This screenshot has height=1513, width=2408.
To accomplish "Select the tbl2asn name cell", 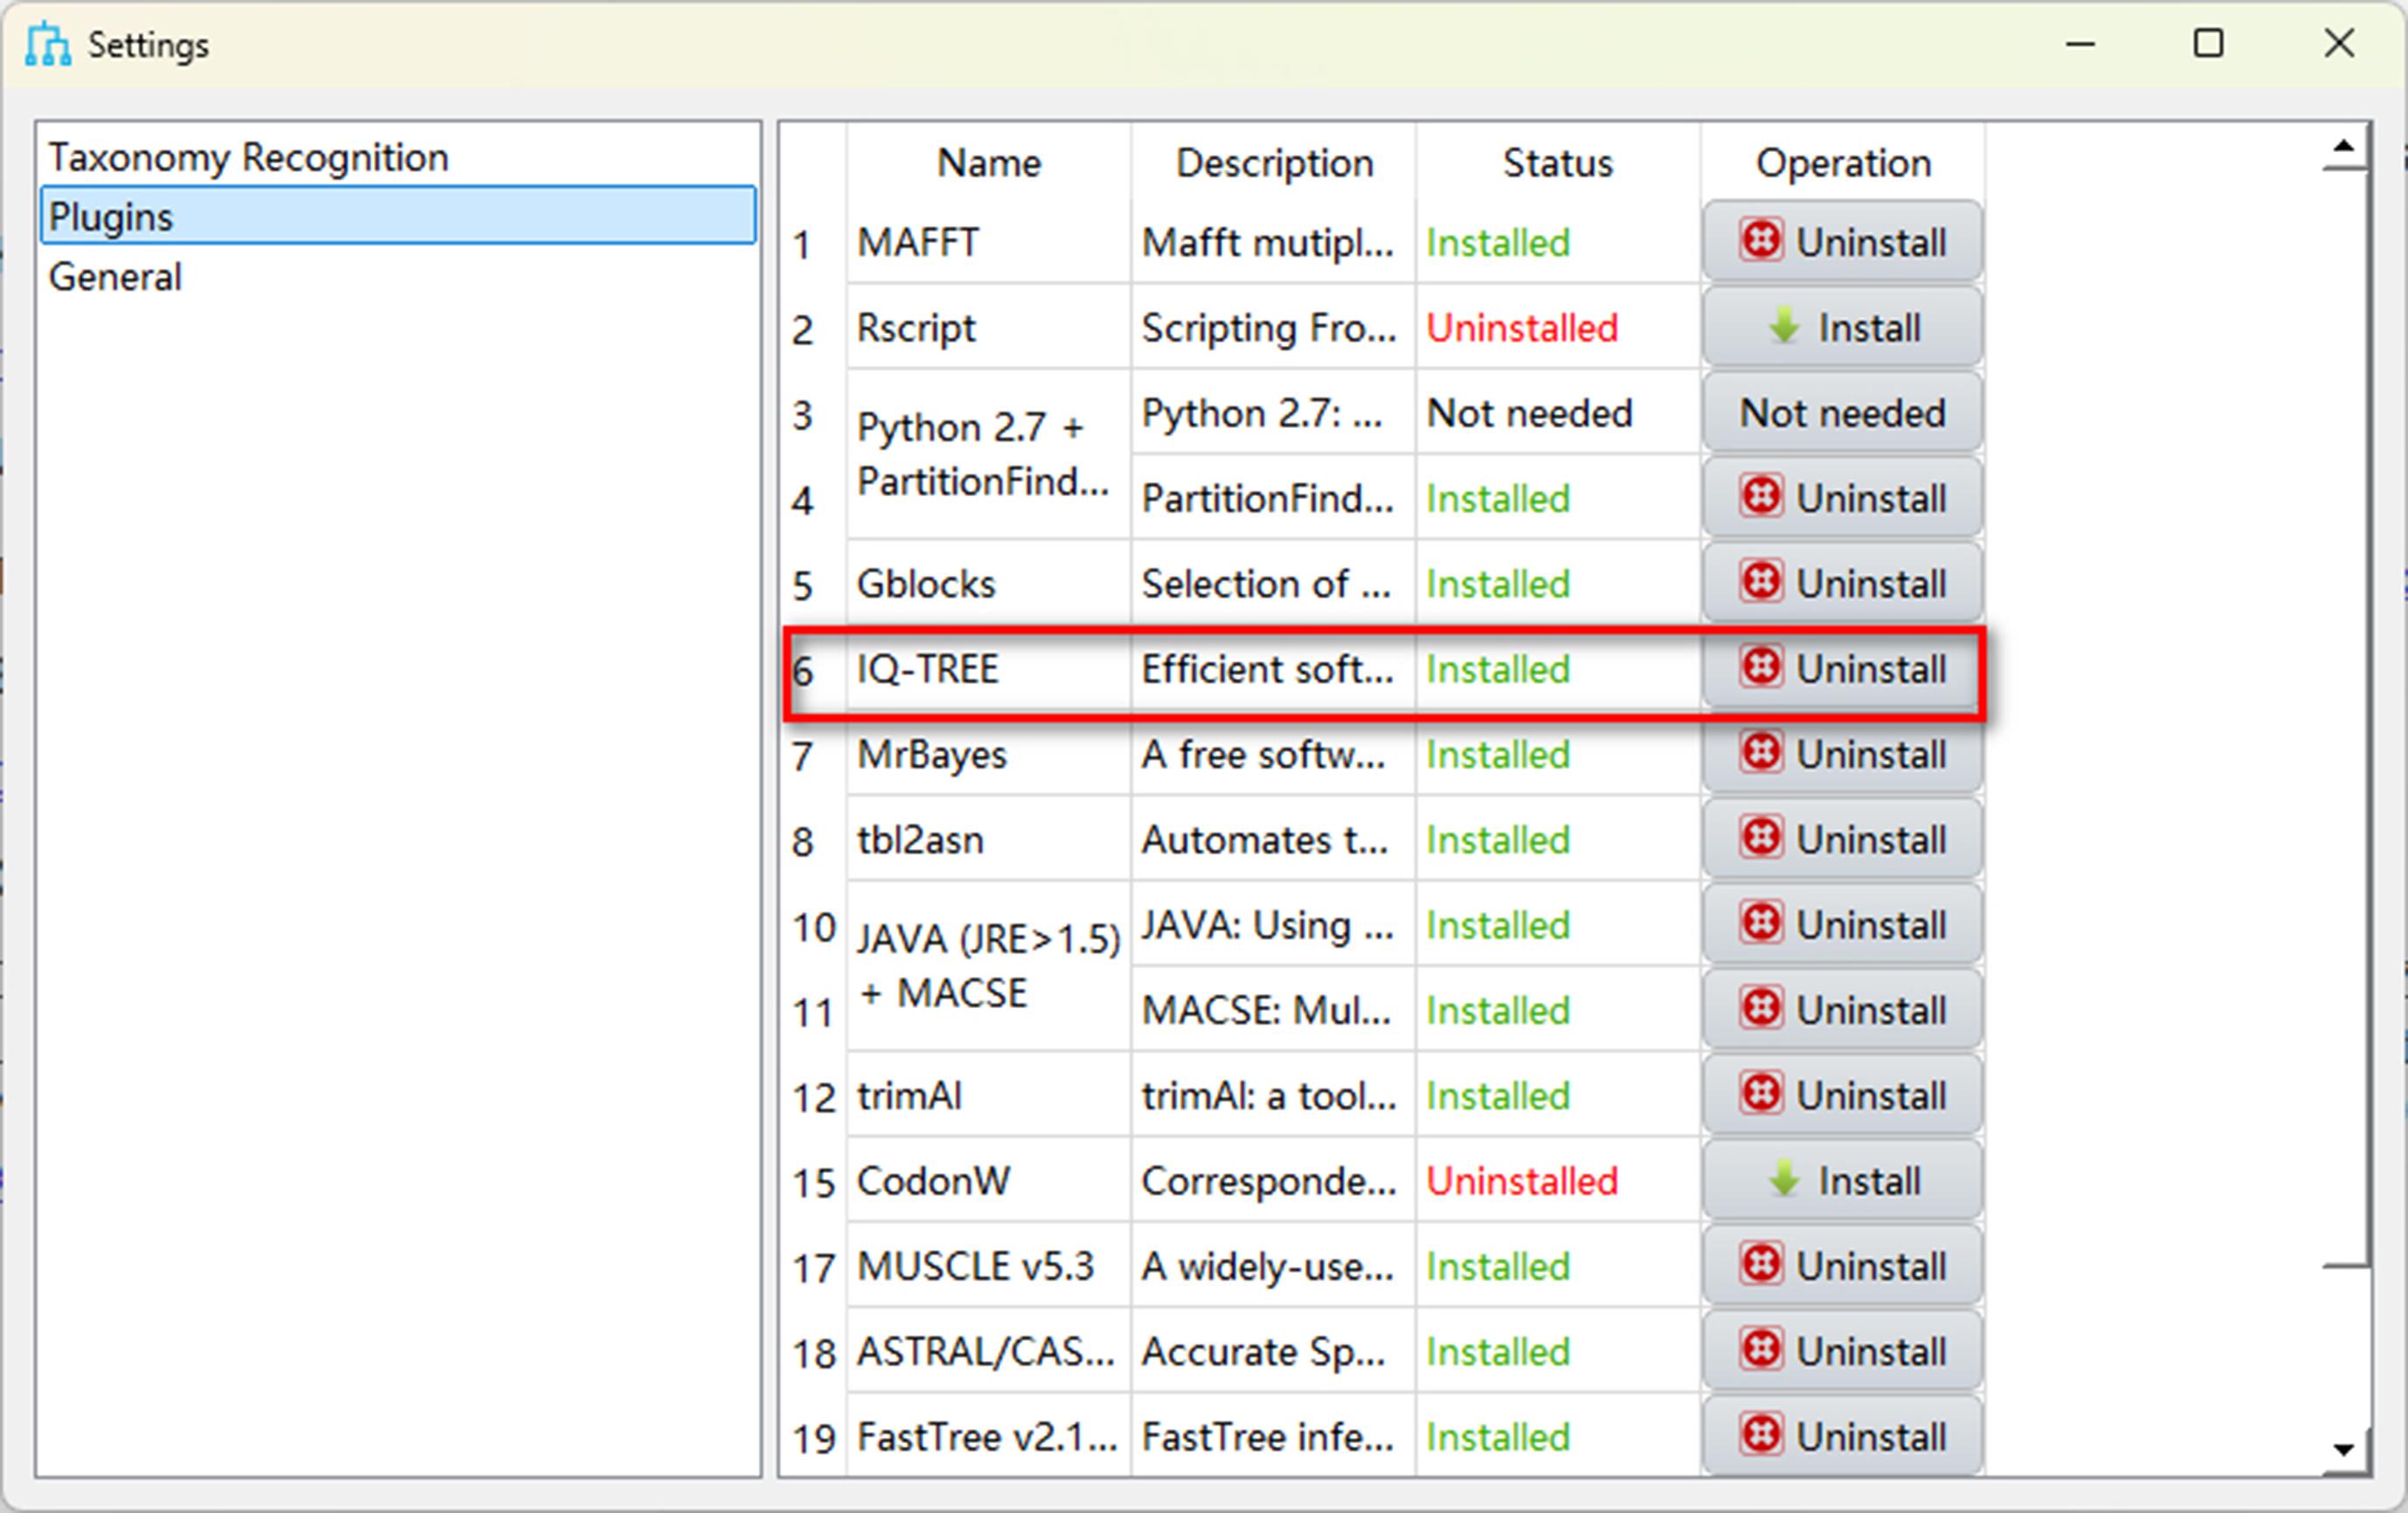I will point(989,839).
